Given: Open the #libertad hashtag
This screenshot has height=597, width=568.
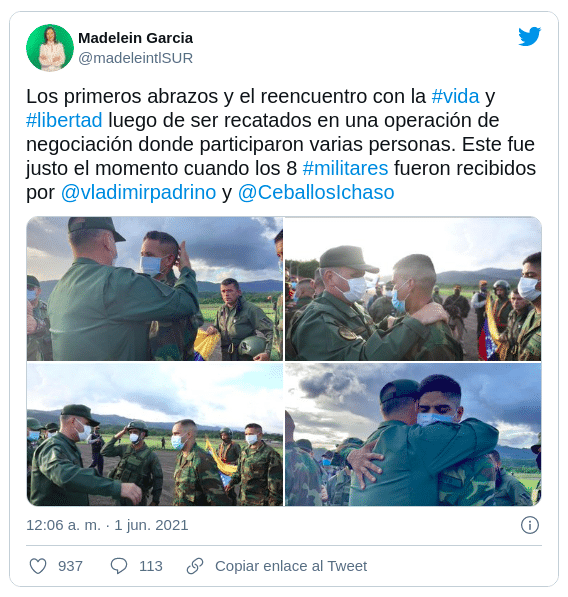Looking at the screenshot, I should [64, 120].
